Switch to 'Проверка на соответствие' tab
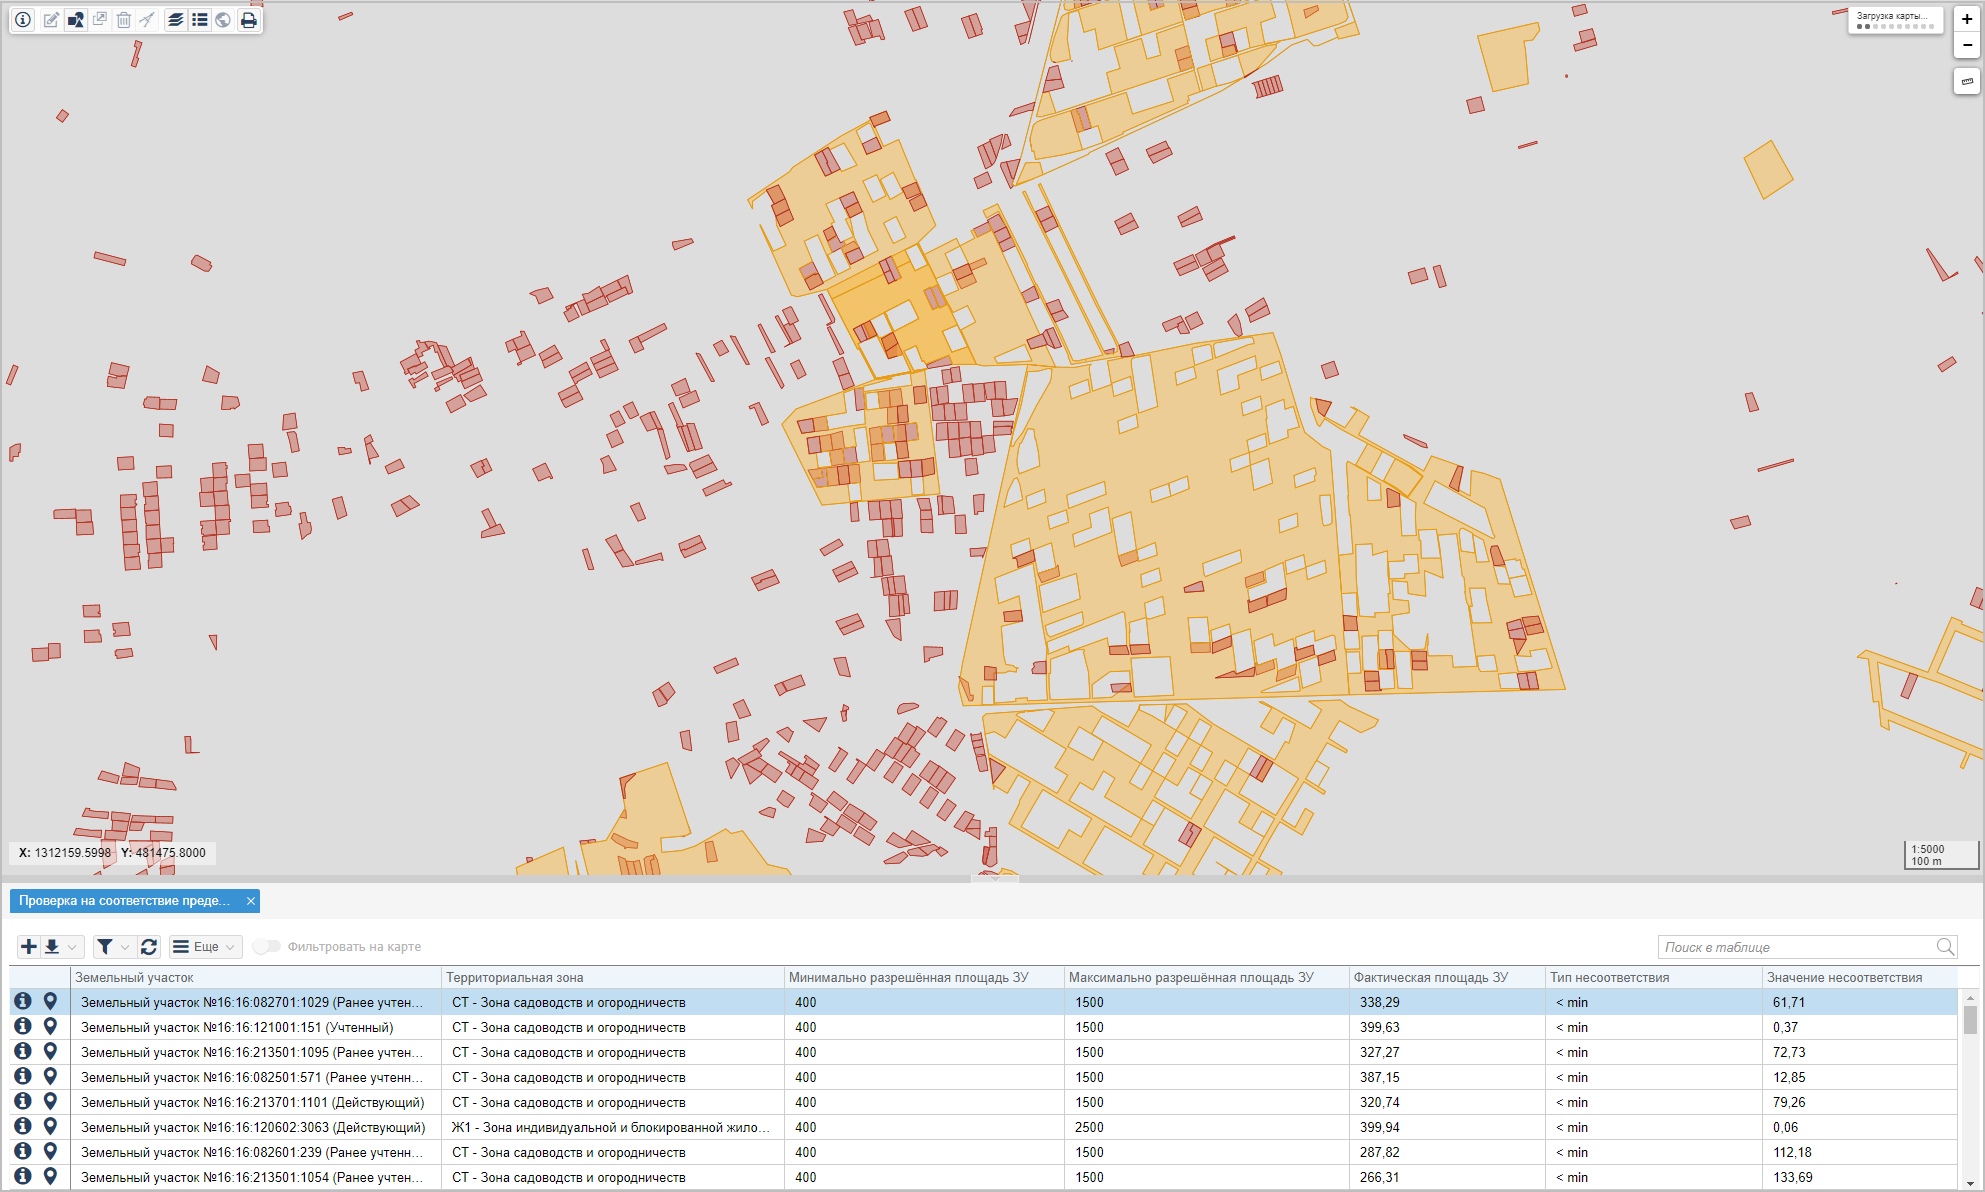1985x1192 pixels. click(x=124, y=901)
